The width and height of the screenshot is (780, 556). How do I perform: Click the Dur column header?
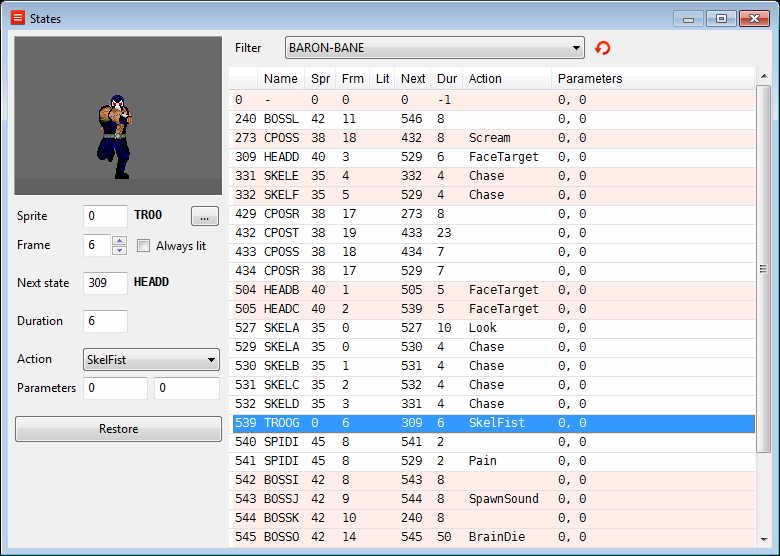pos(446,79)
